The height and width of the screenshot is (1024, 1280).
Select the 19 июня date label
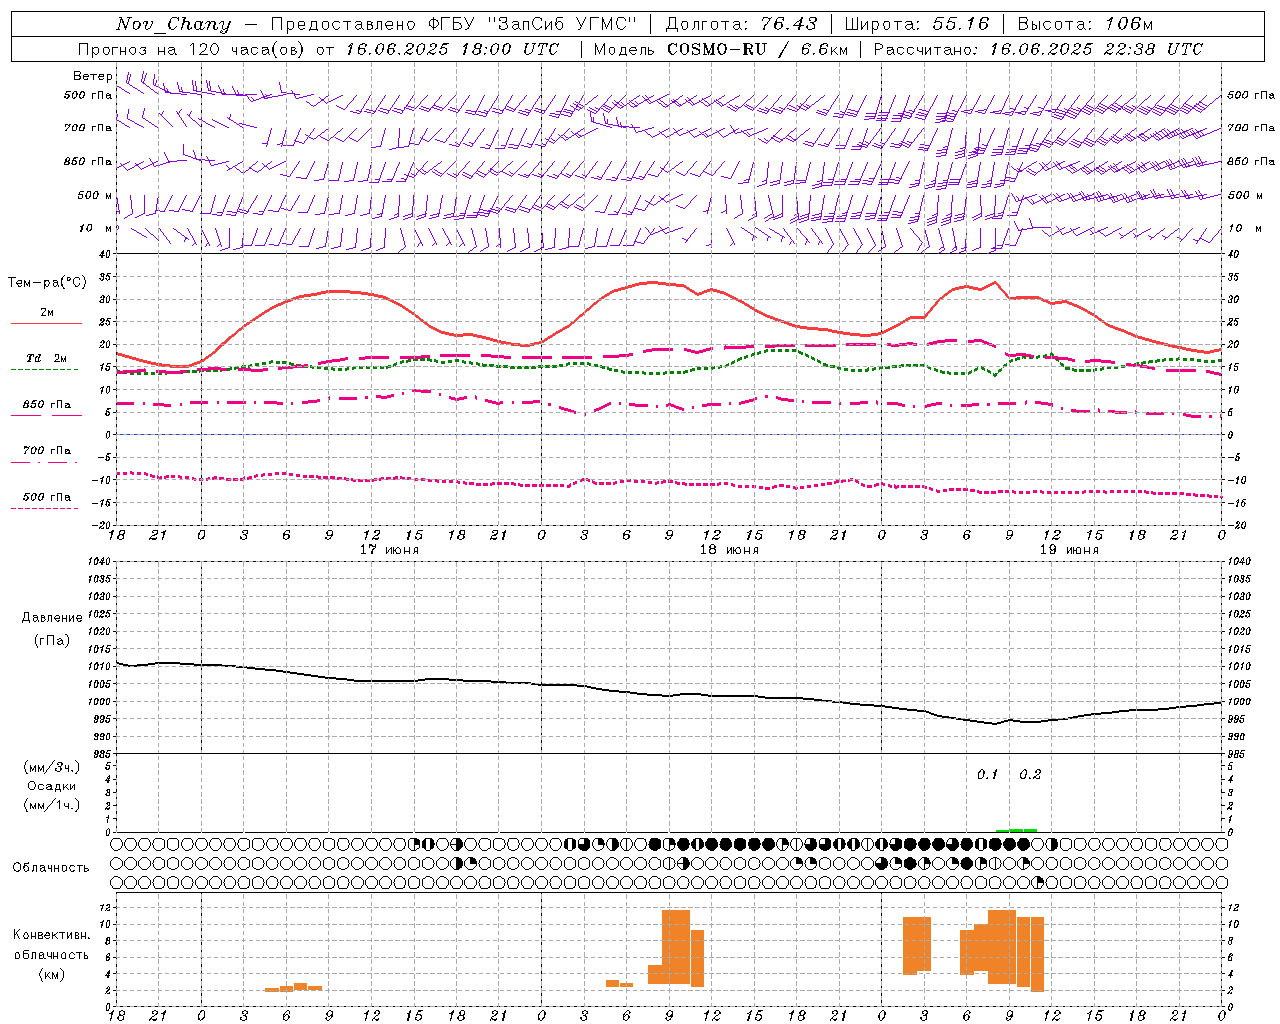coord(1069,549)
